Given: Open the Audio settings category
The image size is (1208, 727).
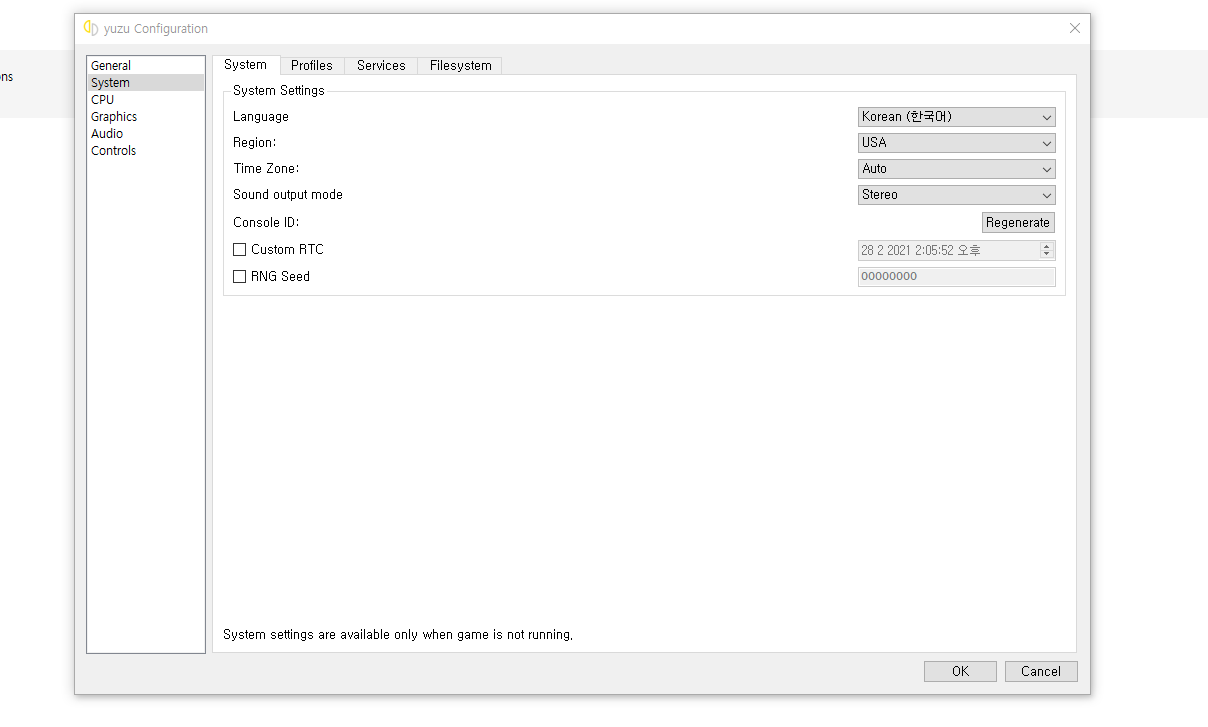Looking at the screenshot, I should pyautogui.click(x=145, y=134).
